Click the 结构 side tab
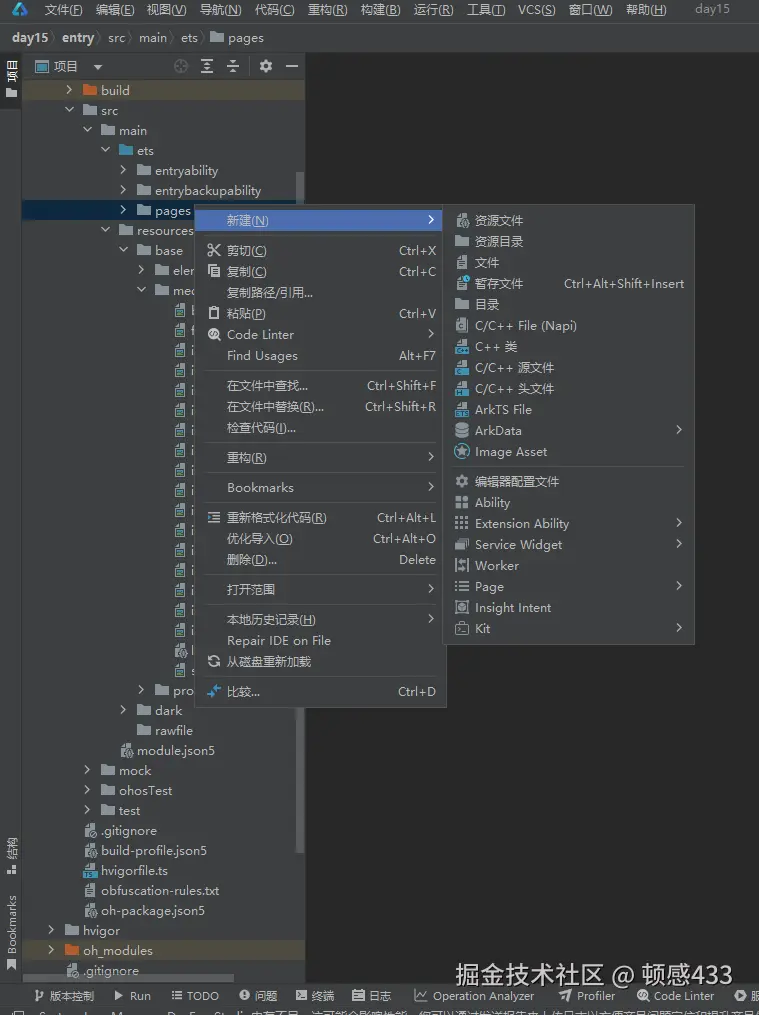 (x=12, y=854)
